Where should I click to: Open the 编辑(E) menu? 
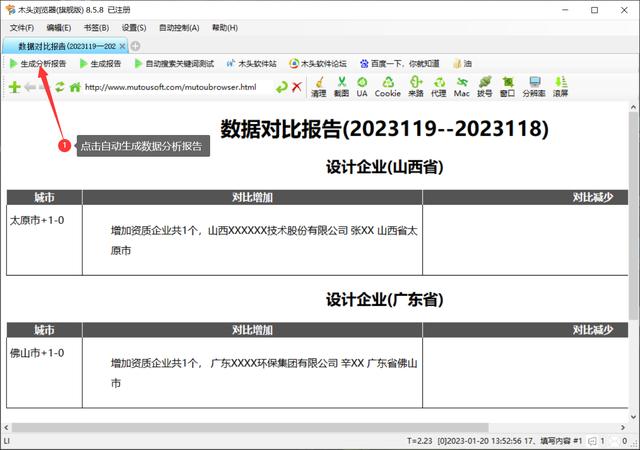coord(59,28)
